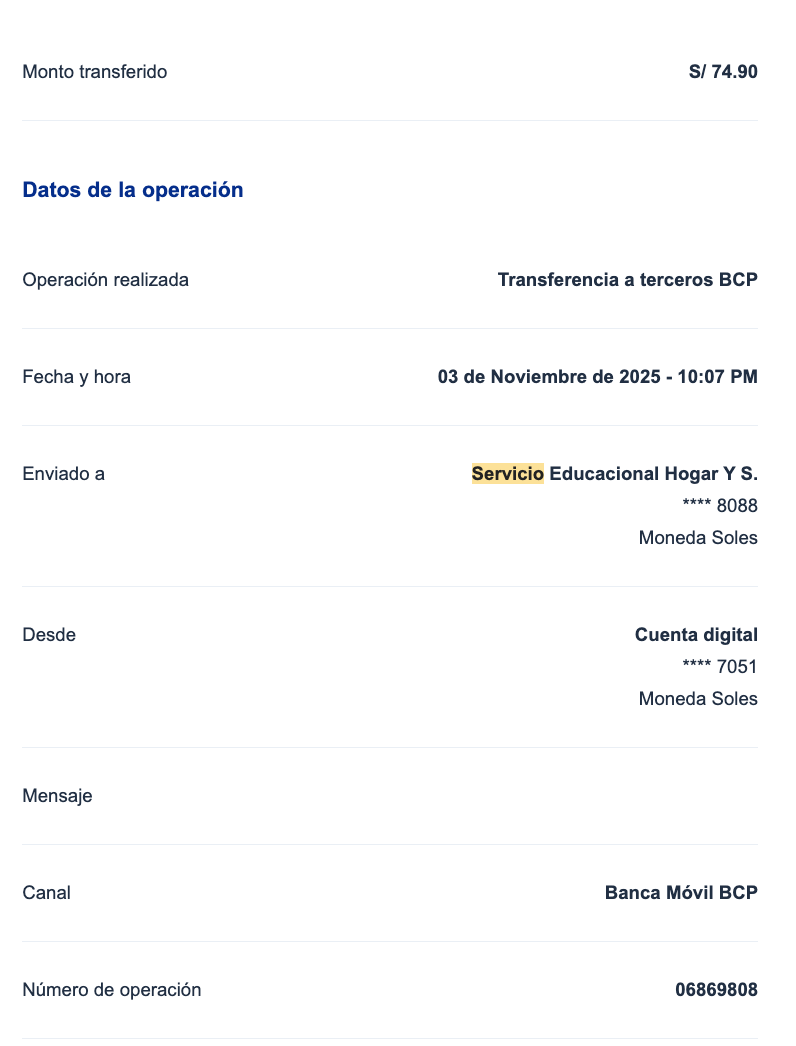Select the "Banca Móvil BCP" channel value

pyautogui.click(x=681, y=893)
